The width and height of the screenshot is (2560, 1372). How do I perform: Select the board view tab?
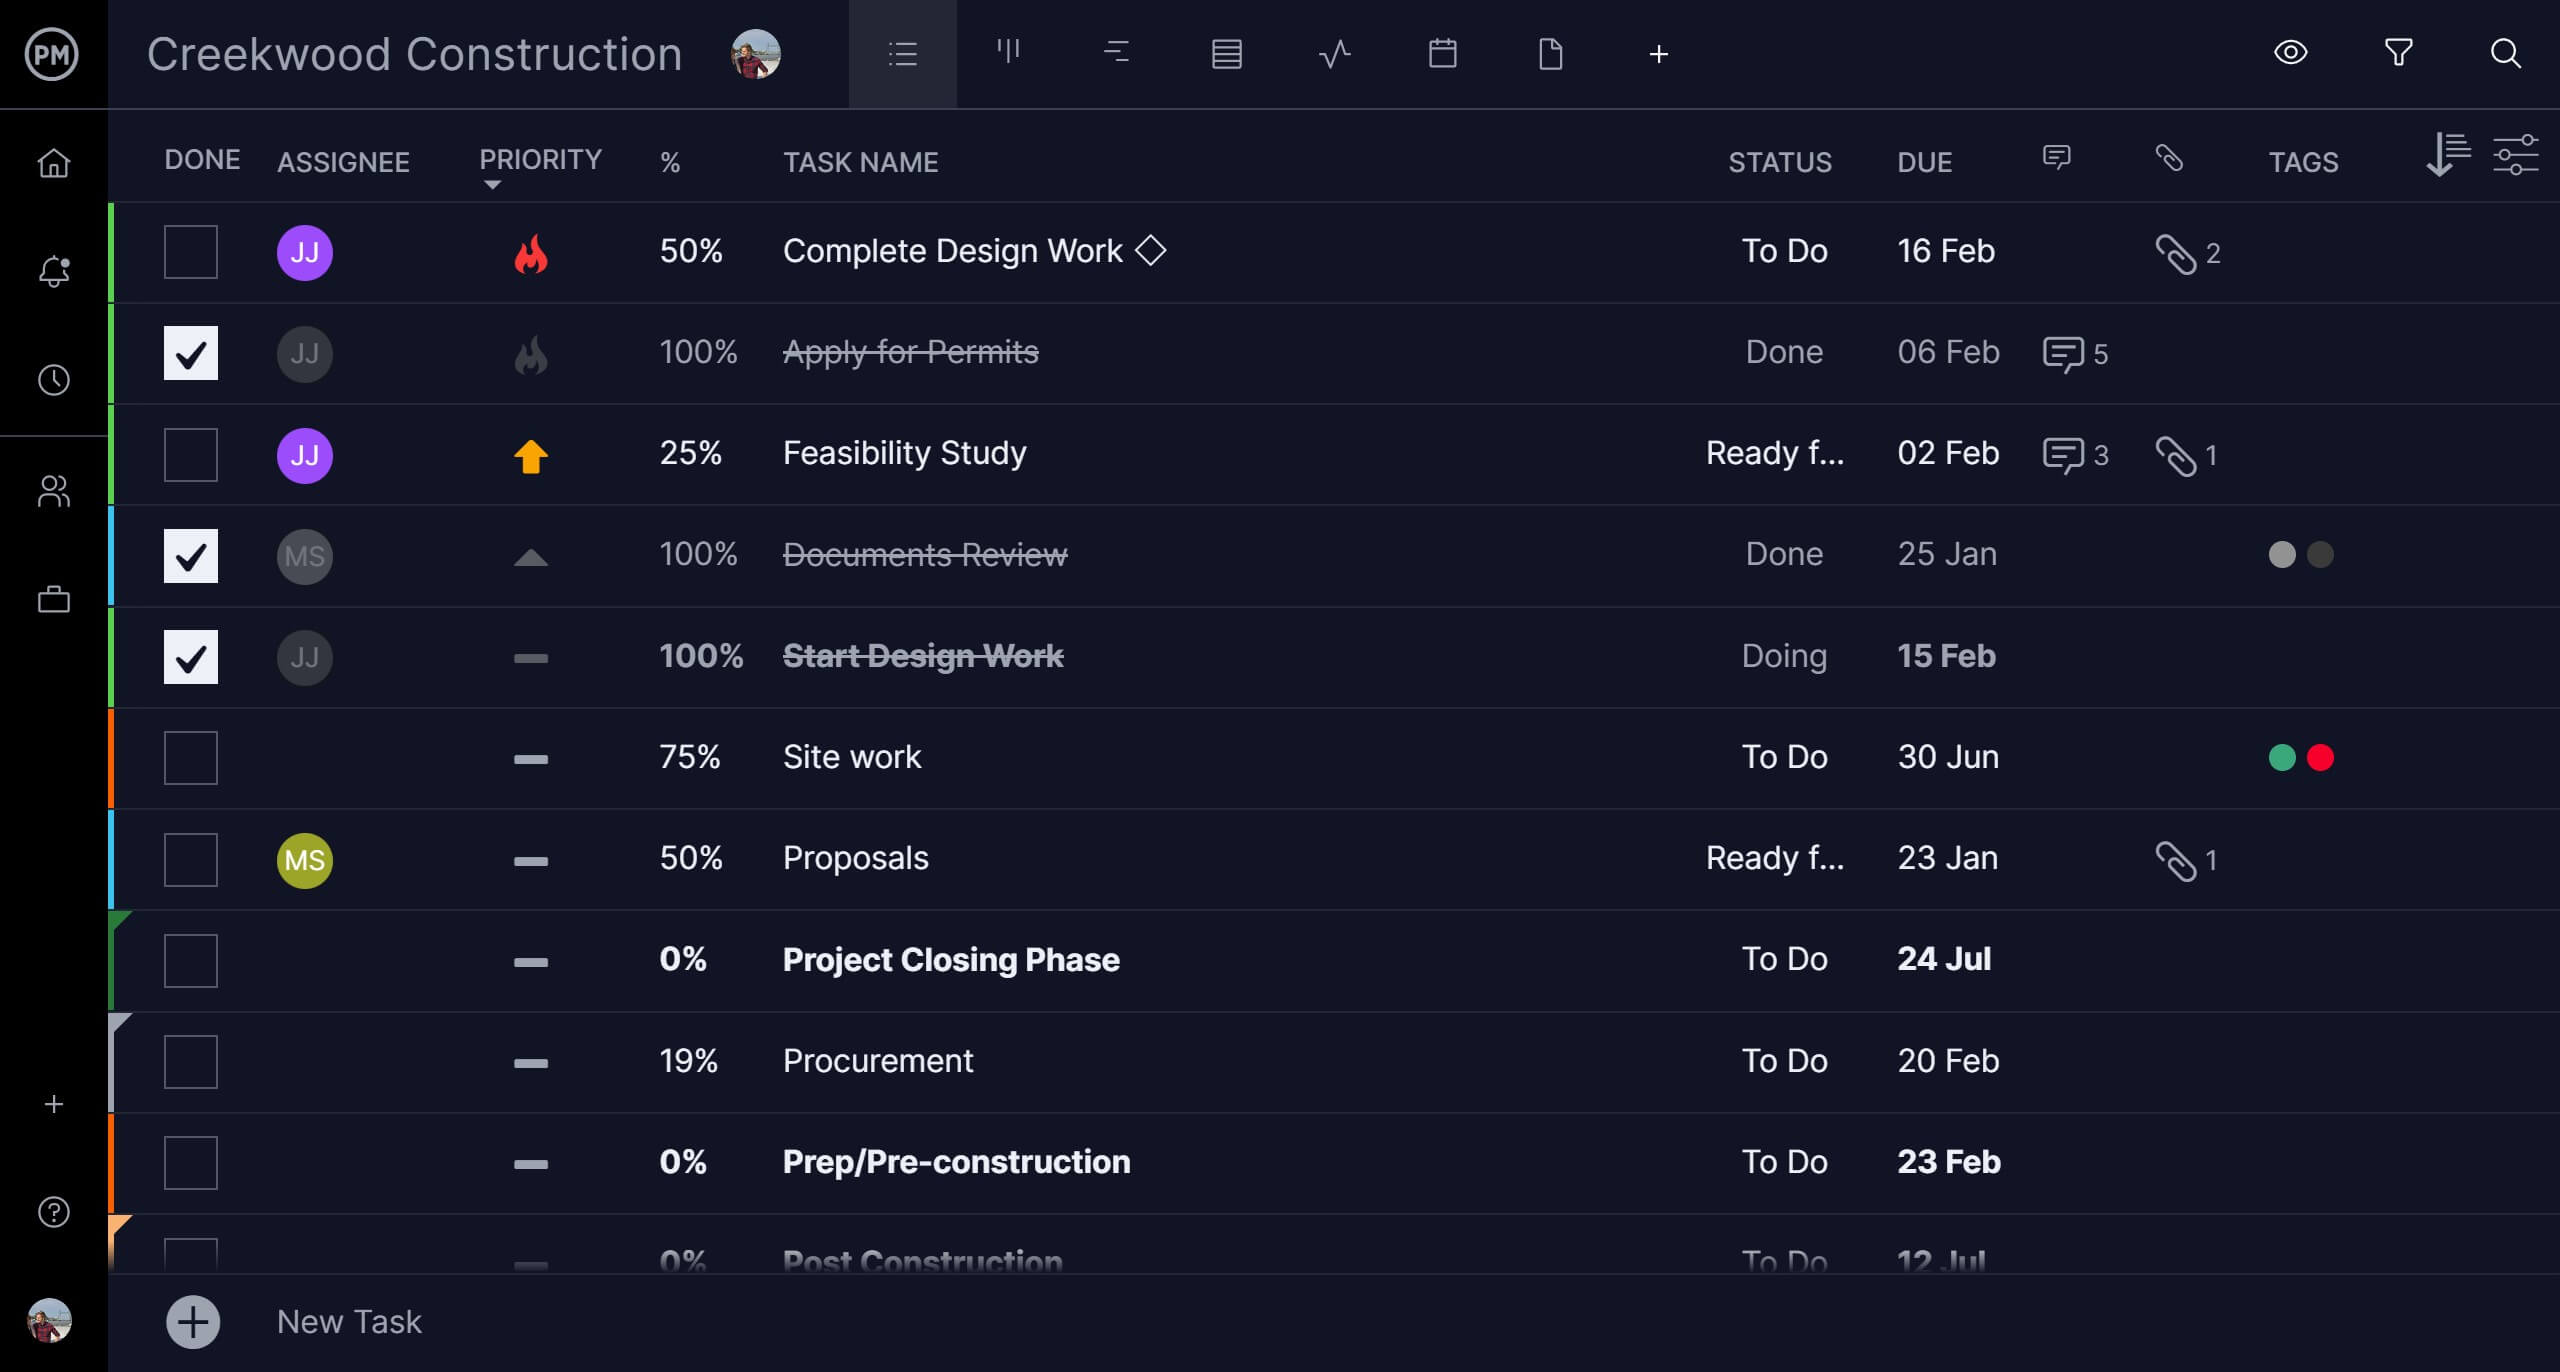click(1009, 54)
